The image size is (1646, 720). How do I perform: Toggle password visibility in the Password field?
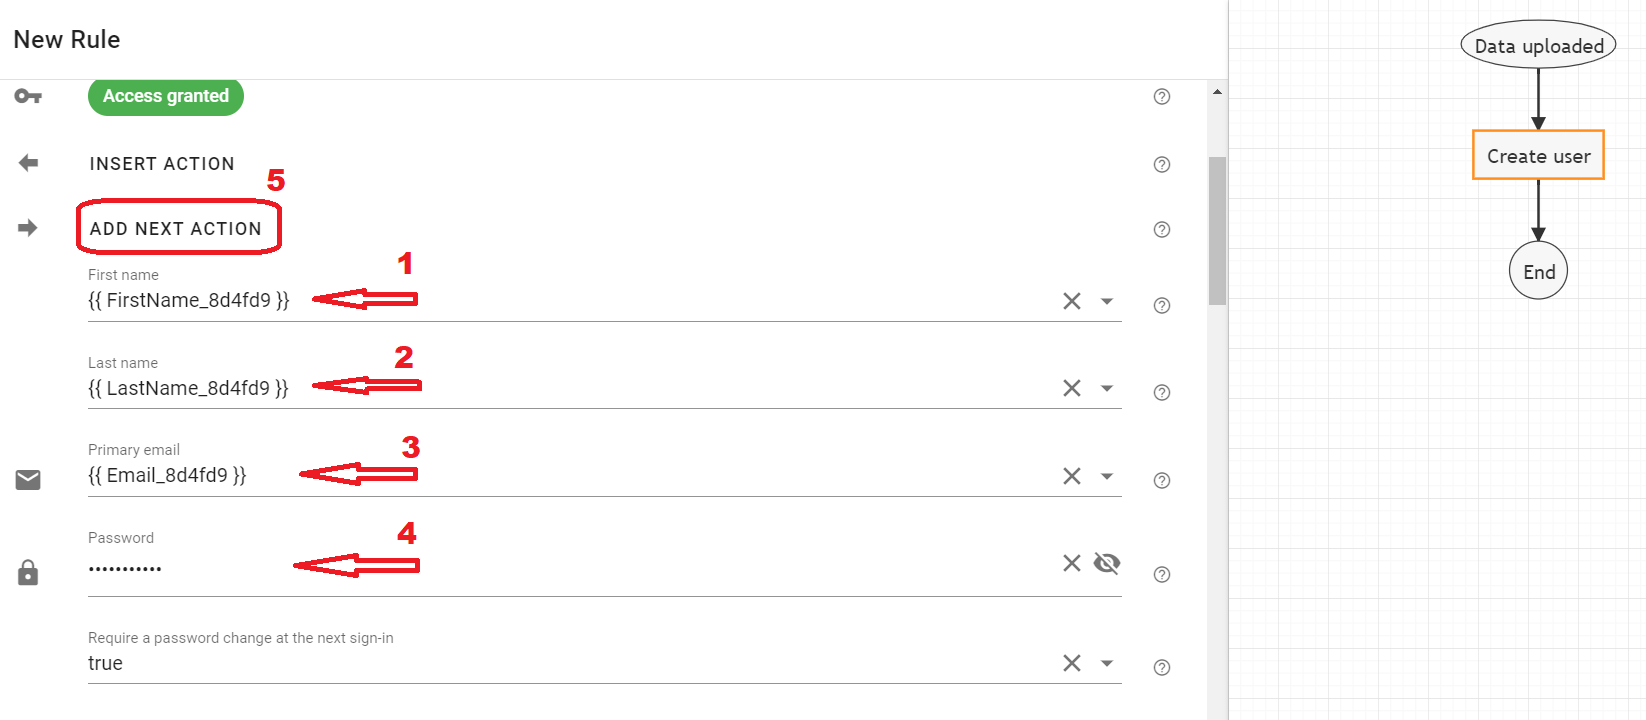[1106, 563]
